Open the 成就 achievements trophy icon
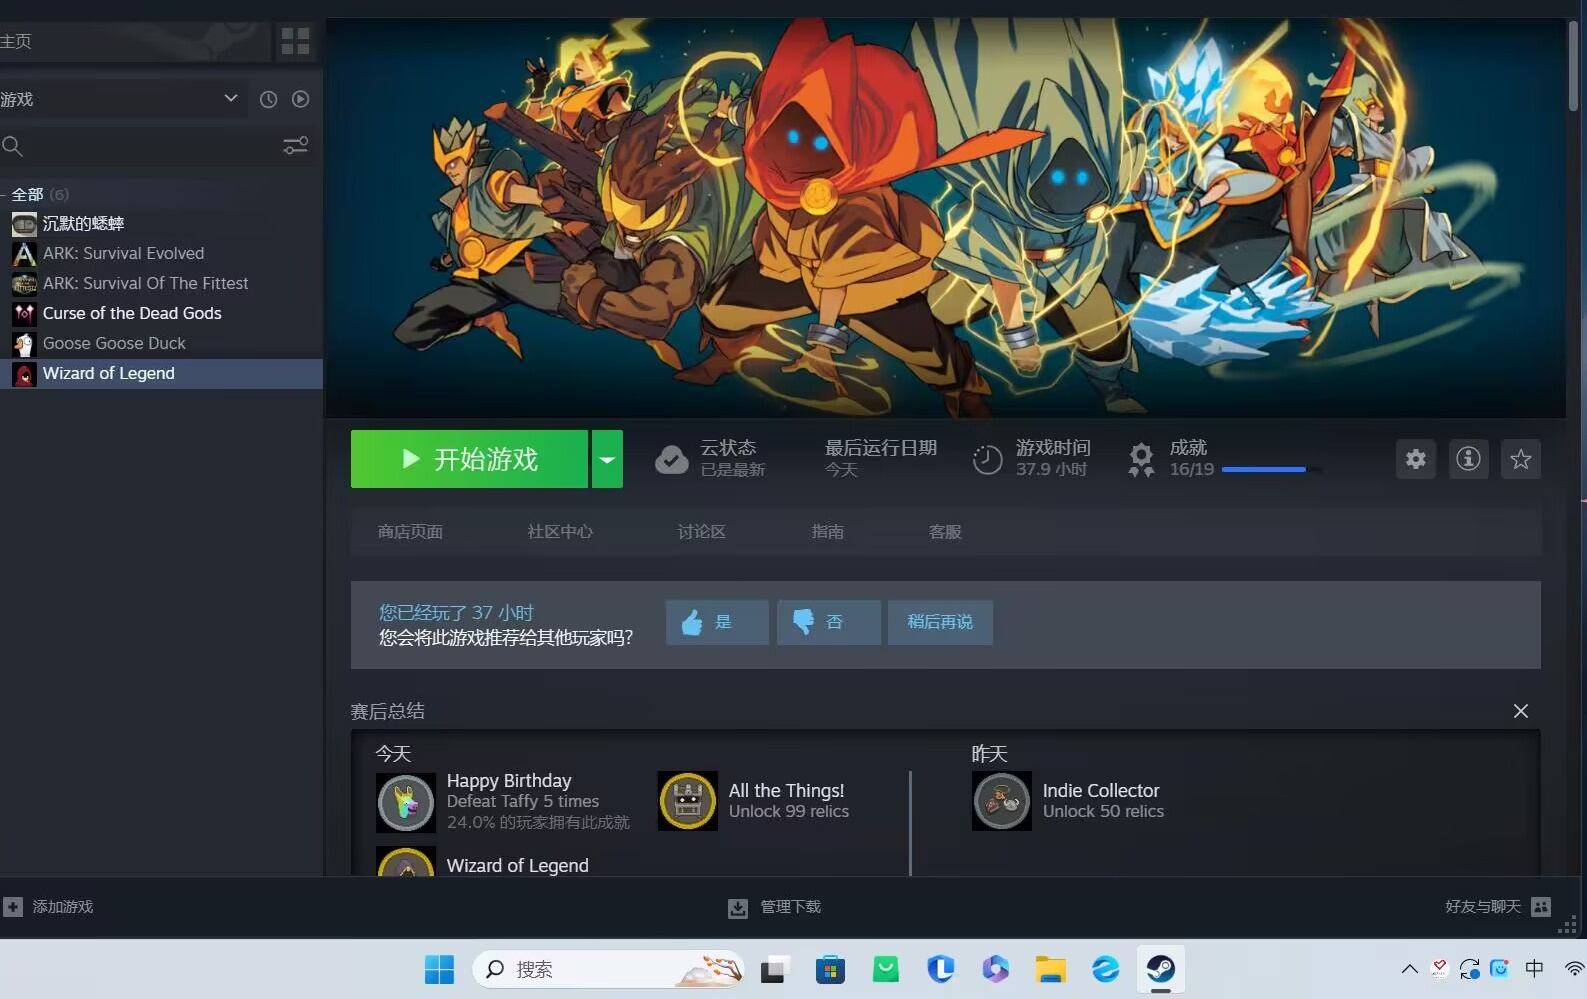The width and height of the screenshot is (1587, 999). [1141, 459]
